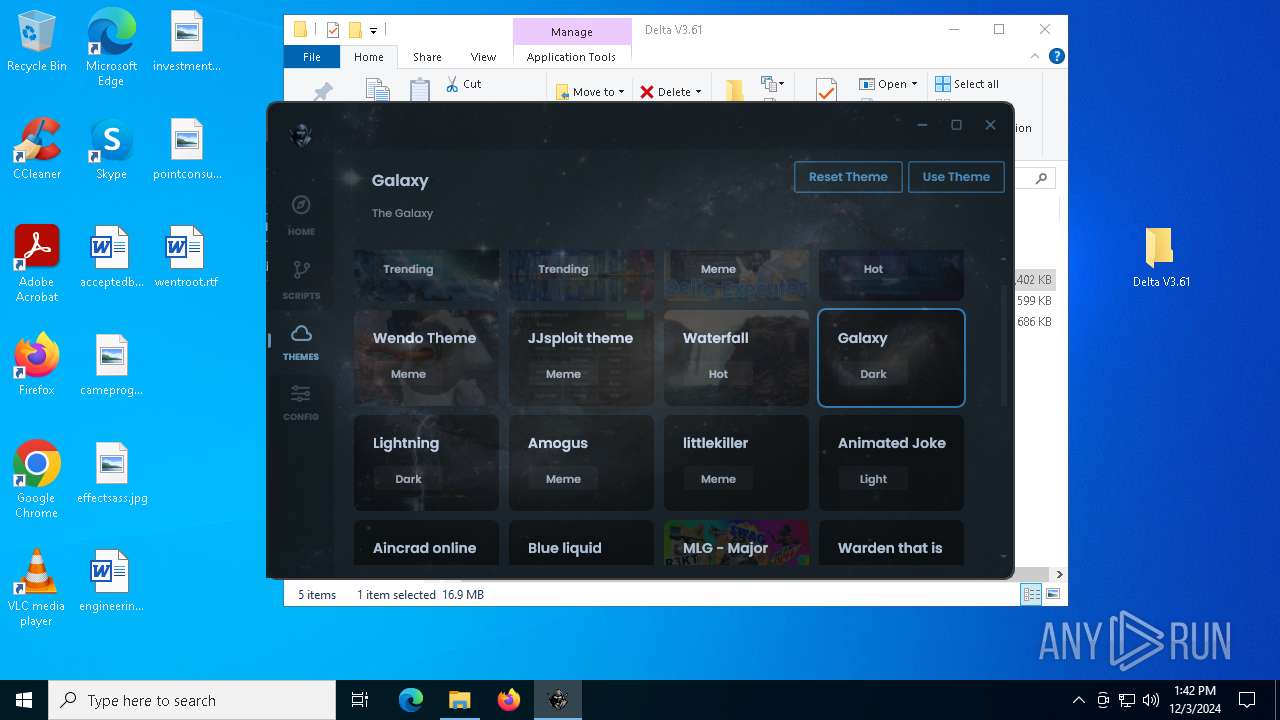This screenshot has height=720, width=1280.
Task: Click the Hot tag on Waterfall card
Action: point(718,374)
